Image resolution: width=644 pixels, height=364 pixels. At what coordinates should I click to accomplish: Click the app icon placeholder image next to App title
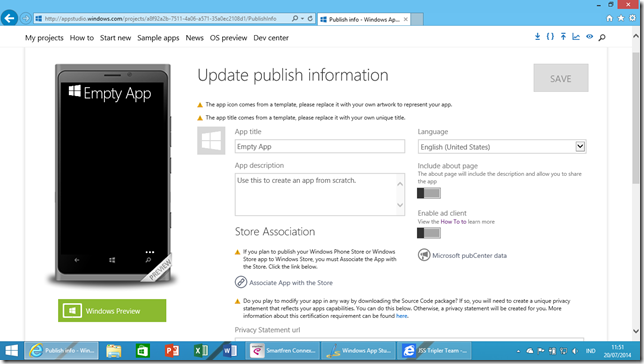(x=211, y=141)
